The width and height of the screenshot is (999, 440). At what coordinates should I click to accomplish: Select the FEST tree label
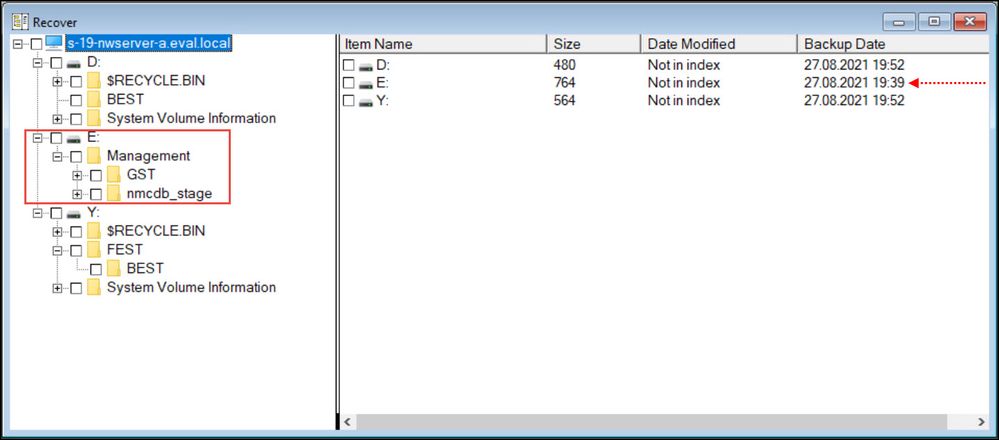click(x=125, y=250)
